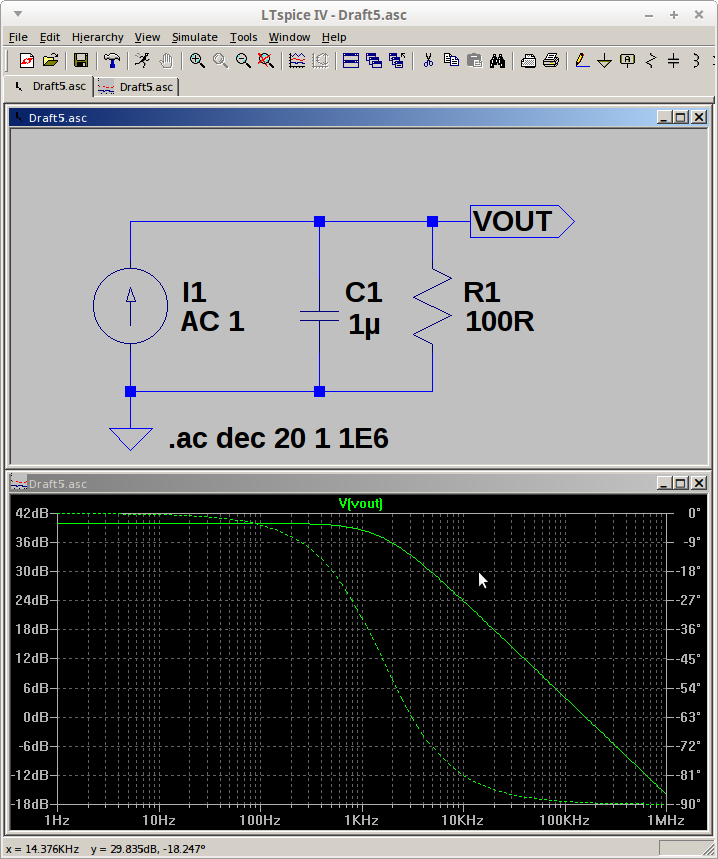
Task: Create a new schematic from the toolbar
Action: pyautogui.click(x=26, y=60)
